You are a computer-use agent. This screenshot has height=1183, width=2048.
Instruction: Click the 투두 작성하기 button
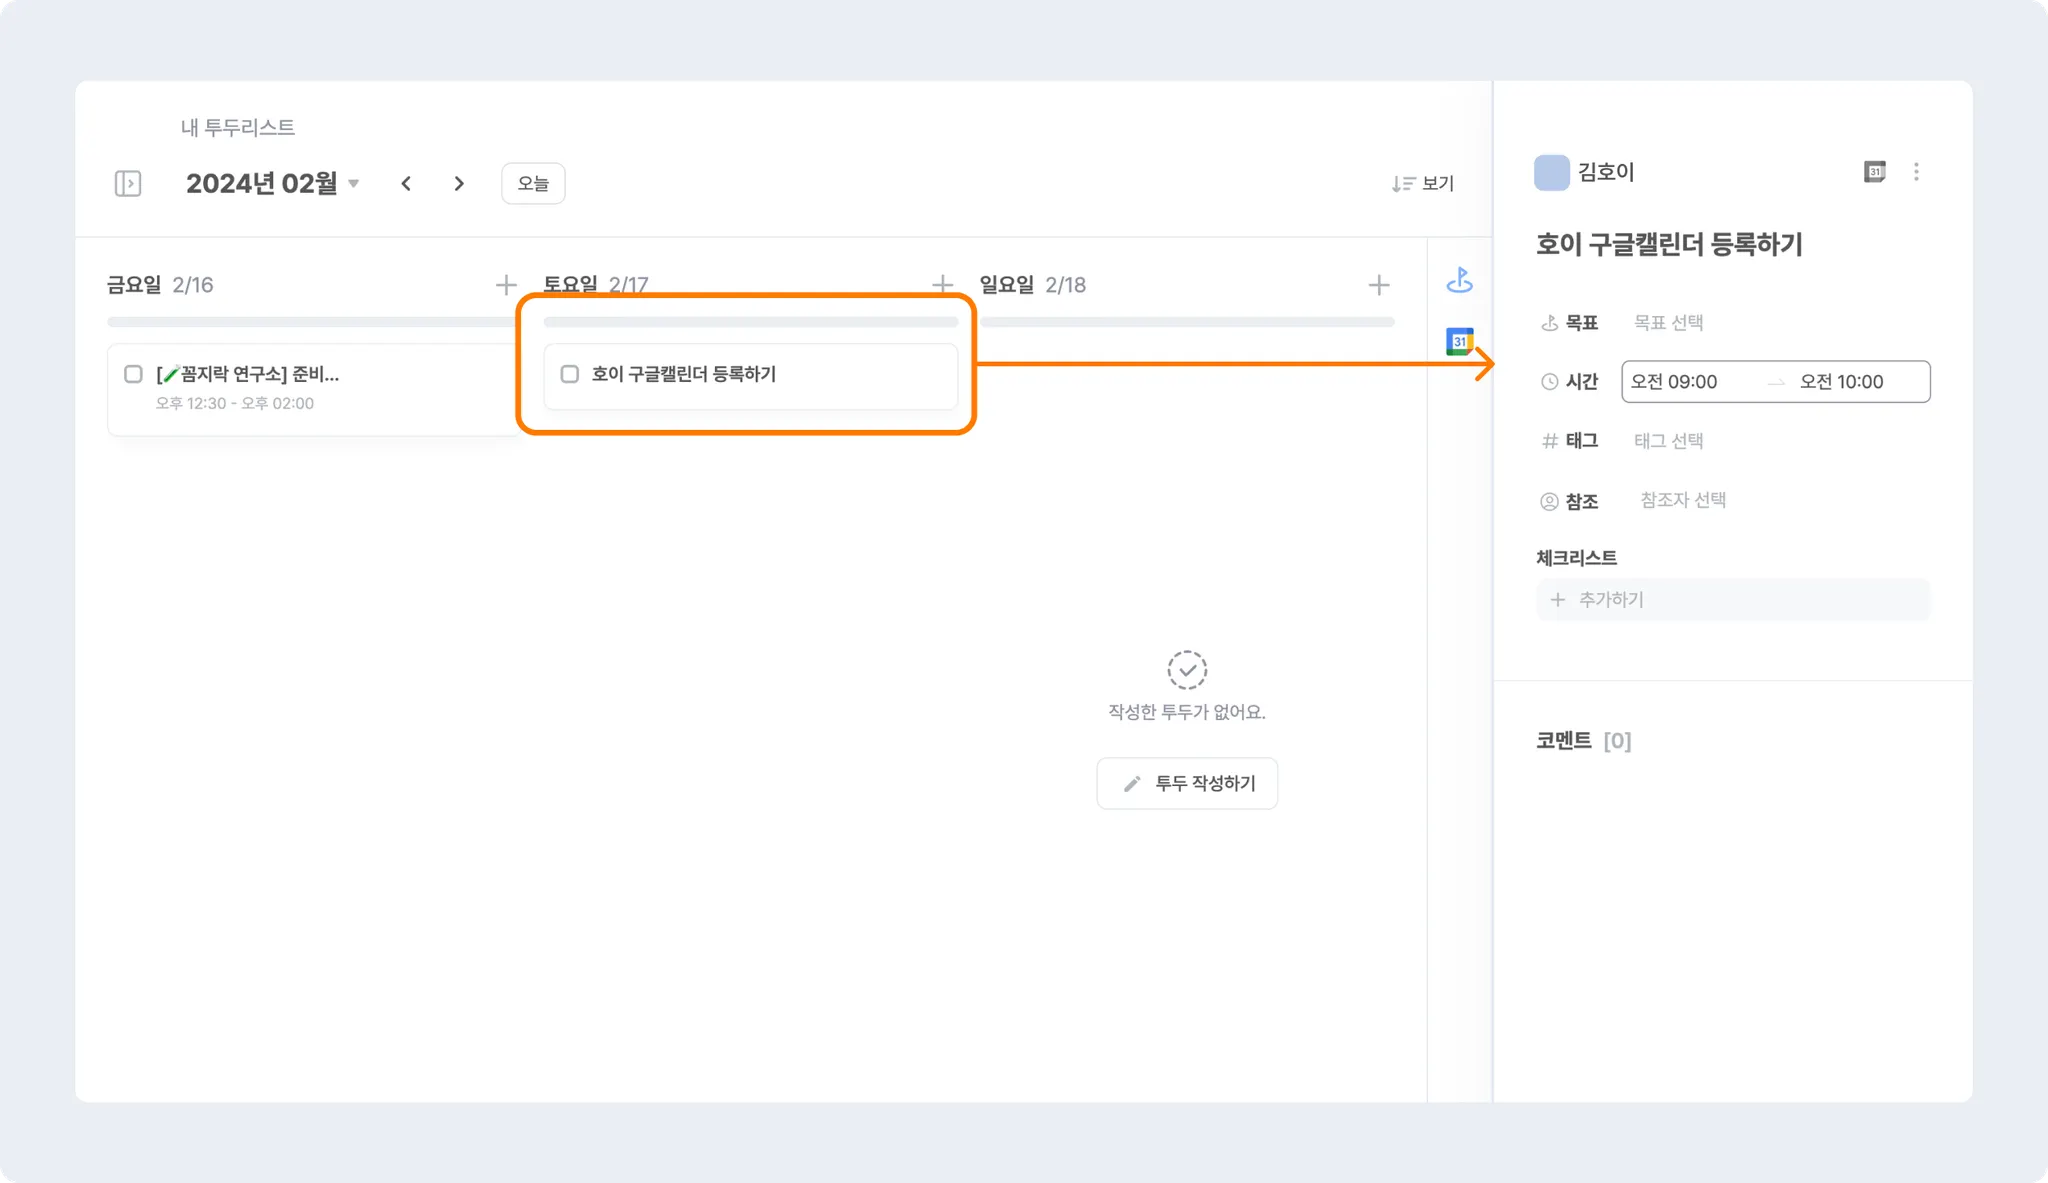click(1187, 783)
